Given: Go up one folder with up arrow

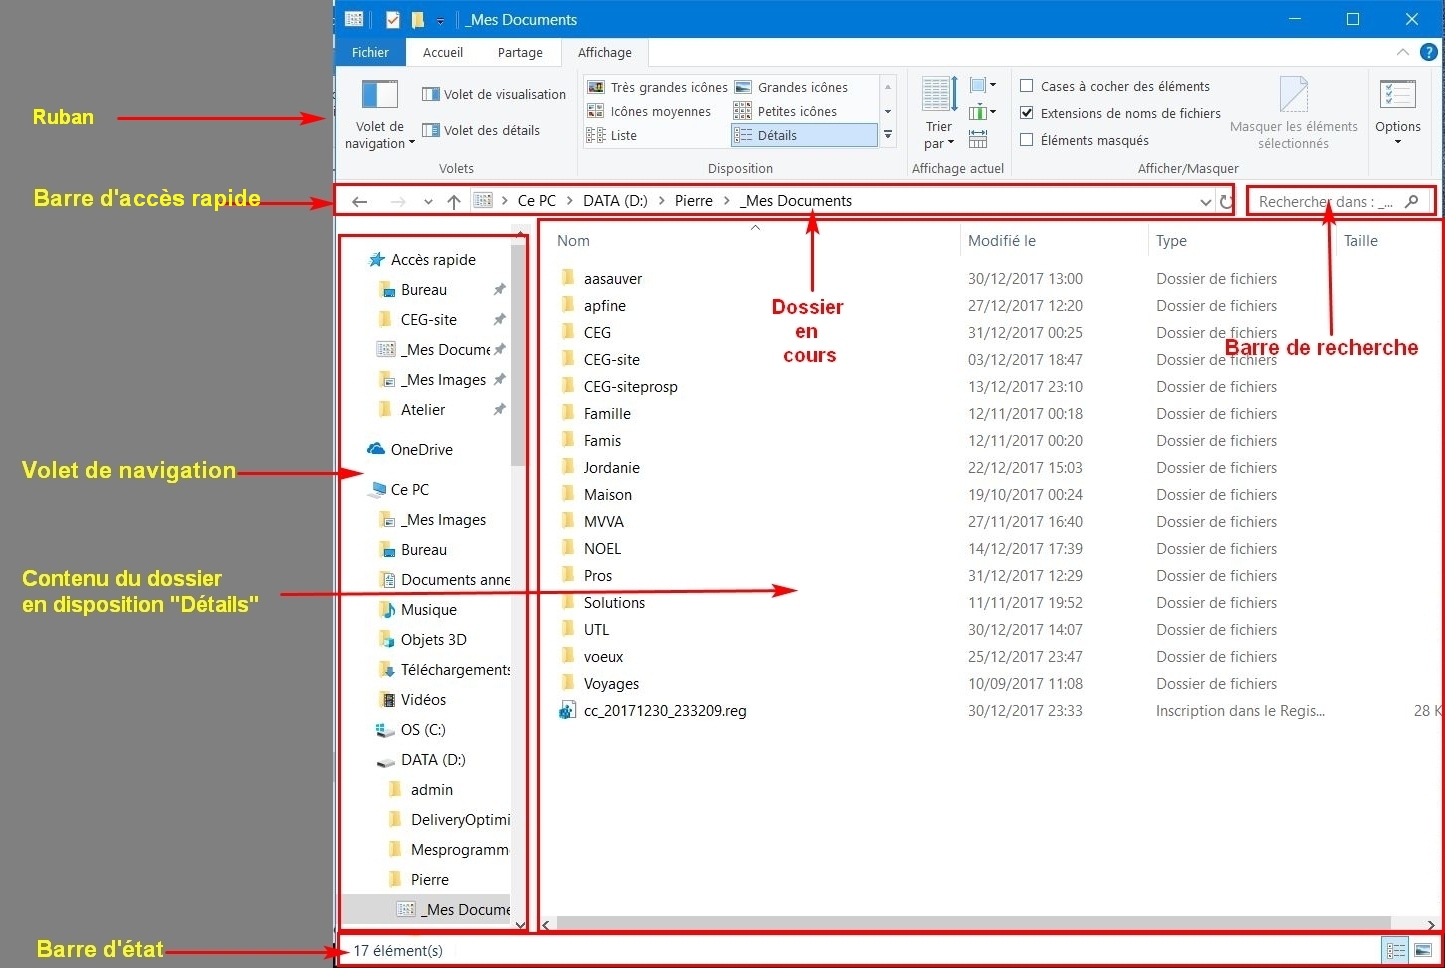Looking at the screenshot, I should click(x=454, y=202).
